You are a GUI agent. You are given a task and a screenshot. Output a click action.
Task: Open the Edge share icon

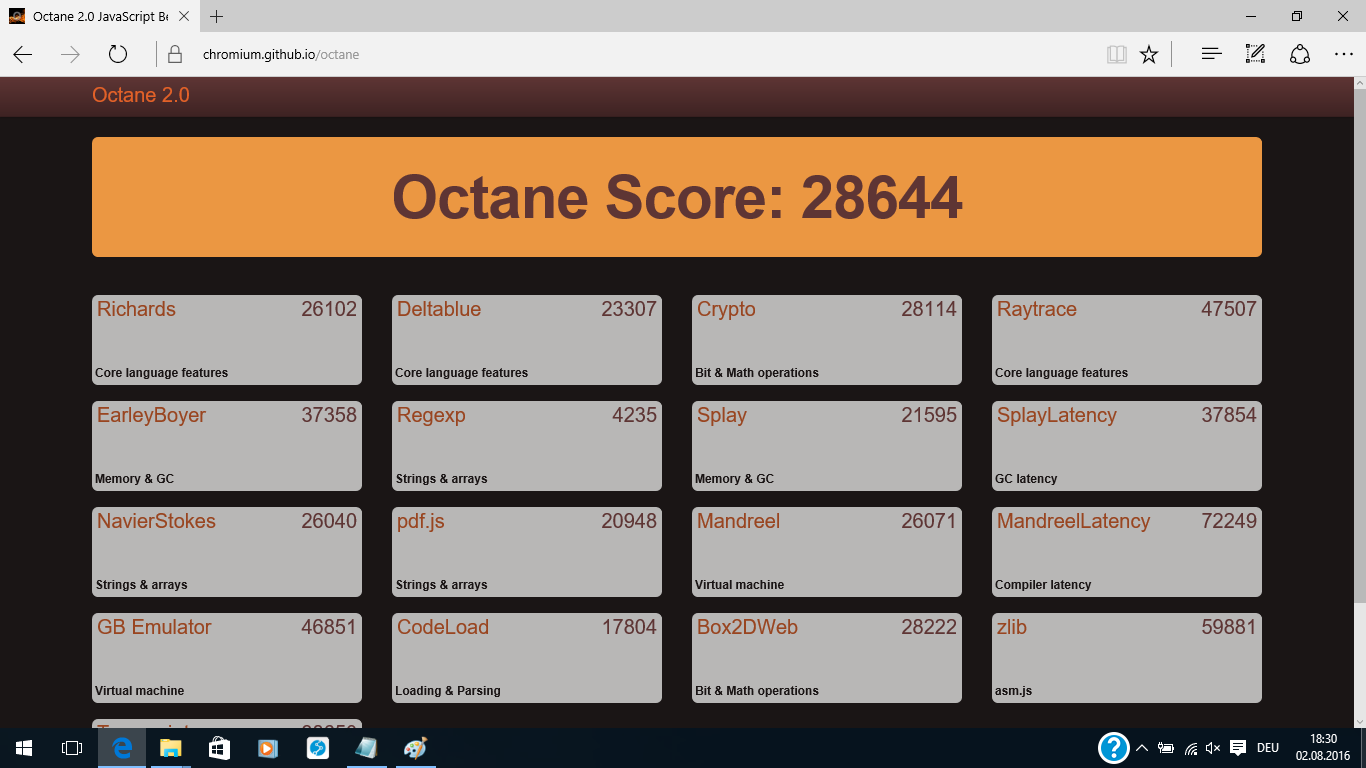[x=1299, y=54]
